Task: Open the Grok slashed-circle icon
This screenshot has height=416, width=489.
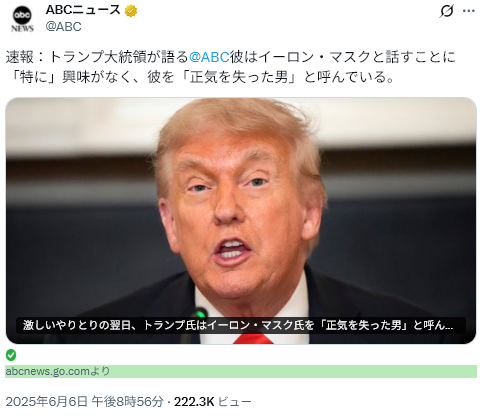Action: 446,11
